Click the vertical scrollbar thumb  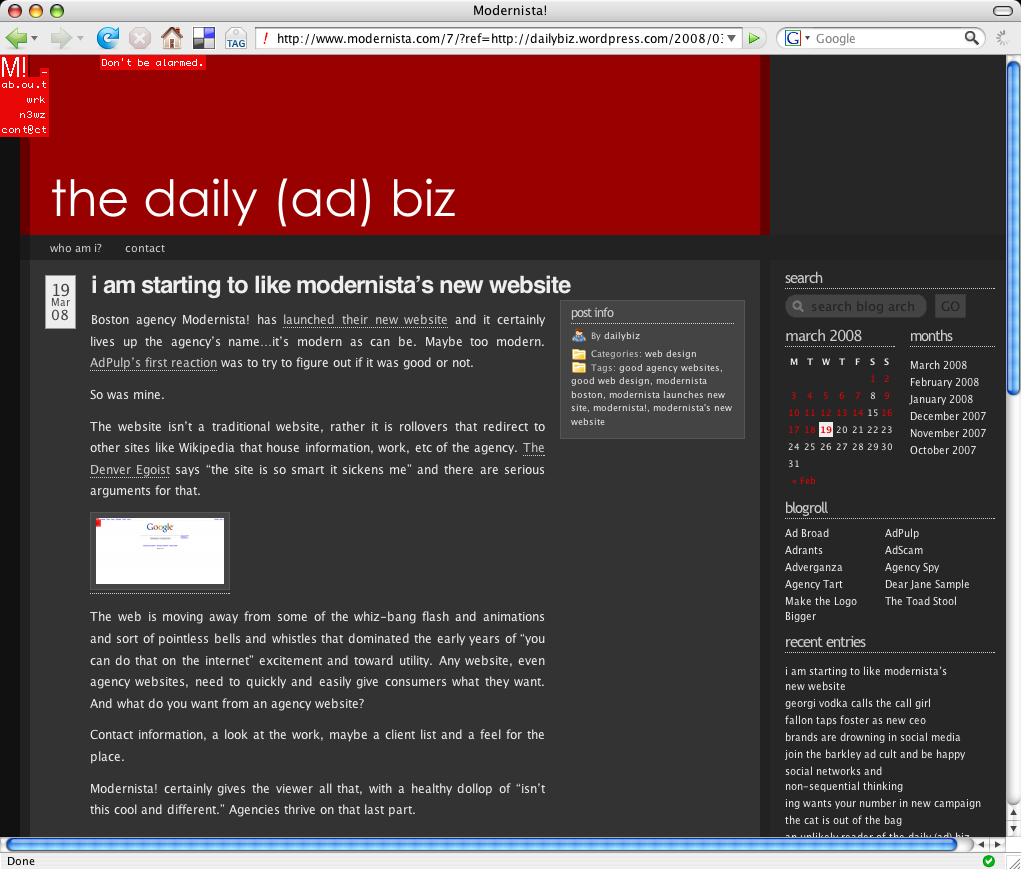pyautogui.click(x=1013, y=228)
